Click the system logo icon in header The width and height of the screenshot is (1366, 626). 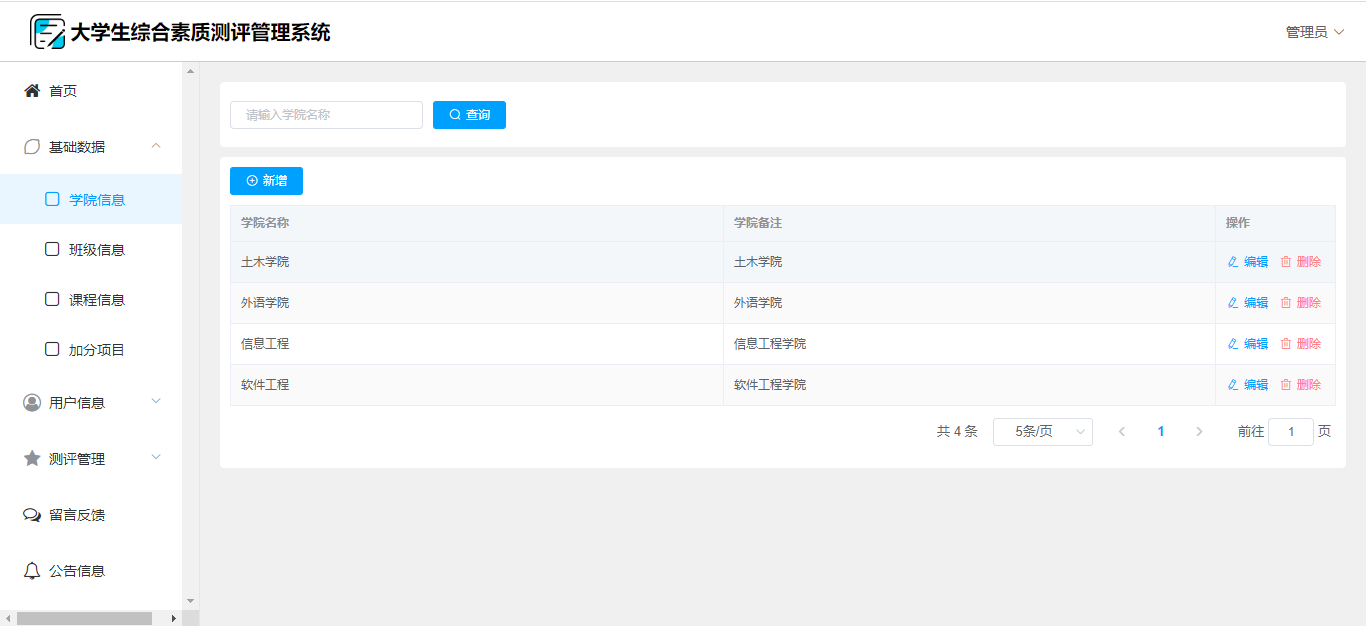[47, 32]
